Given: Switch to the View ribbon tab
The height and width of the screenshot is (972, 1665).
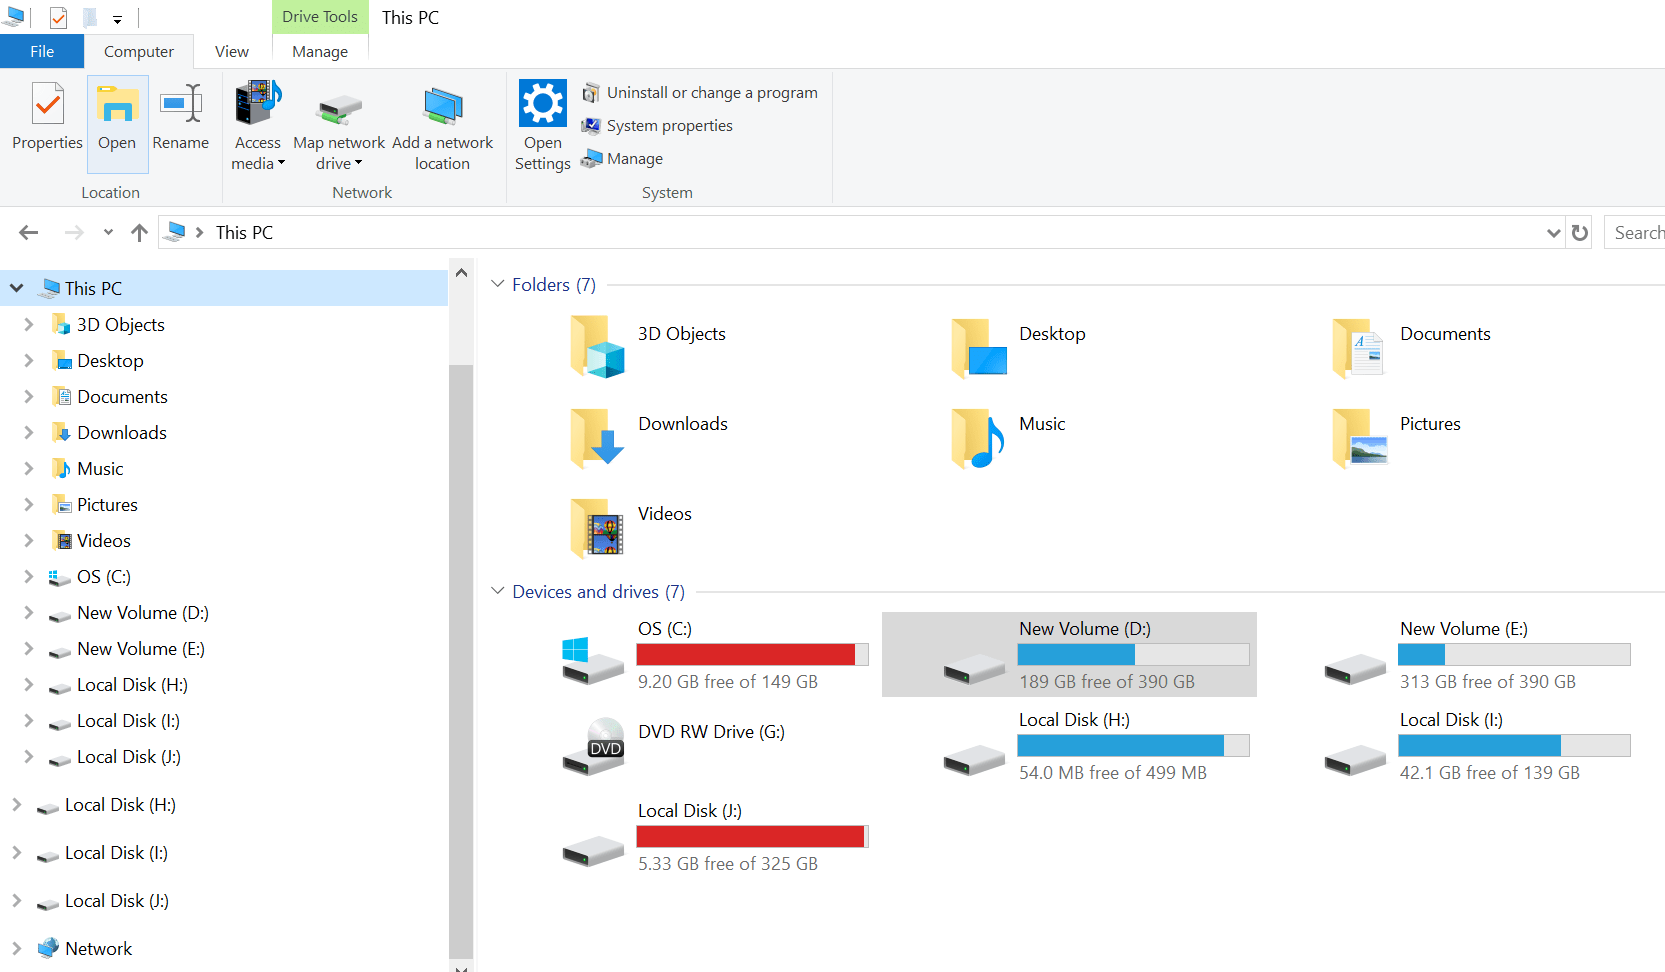Looking at the screenshot, I should 231,51.
